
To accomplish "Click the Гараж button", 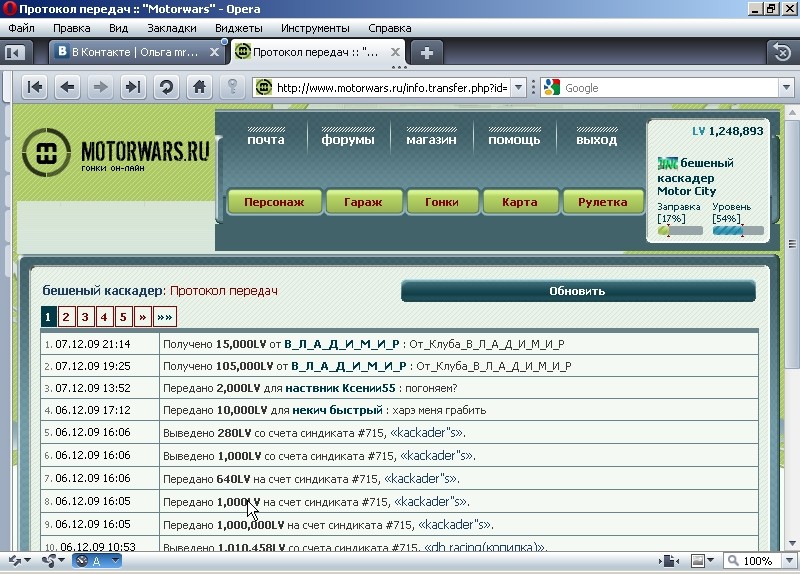I will click(x=363, y=202).
